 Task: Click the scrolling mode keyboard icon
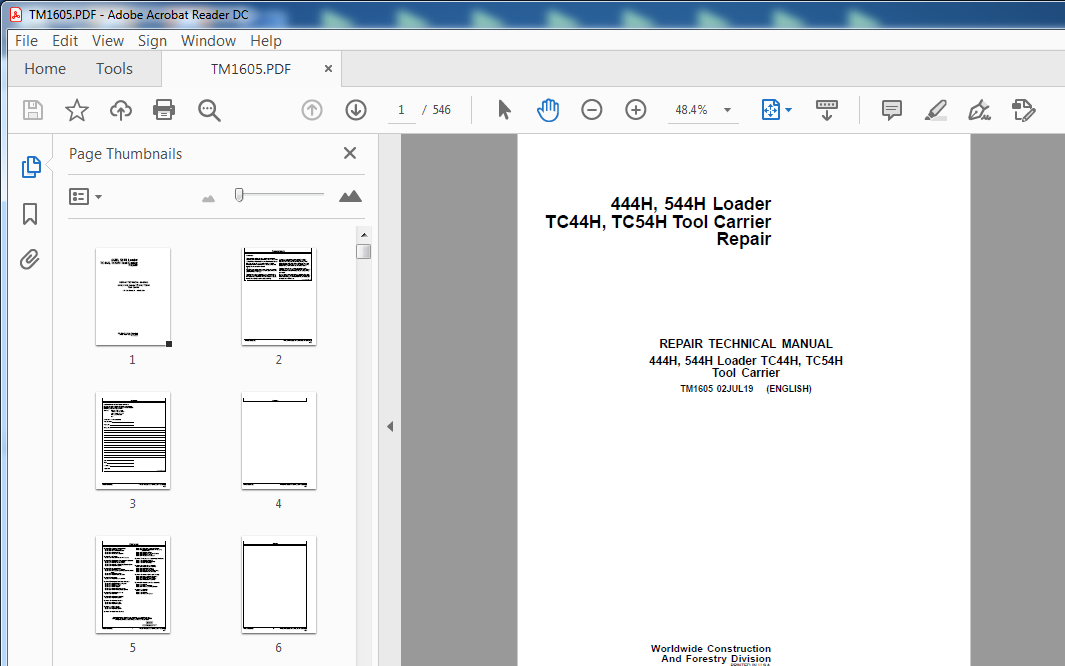(x=827, y=110)
